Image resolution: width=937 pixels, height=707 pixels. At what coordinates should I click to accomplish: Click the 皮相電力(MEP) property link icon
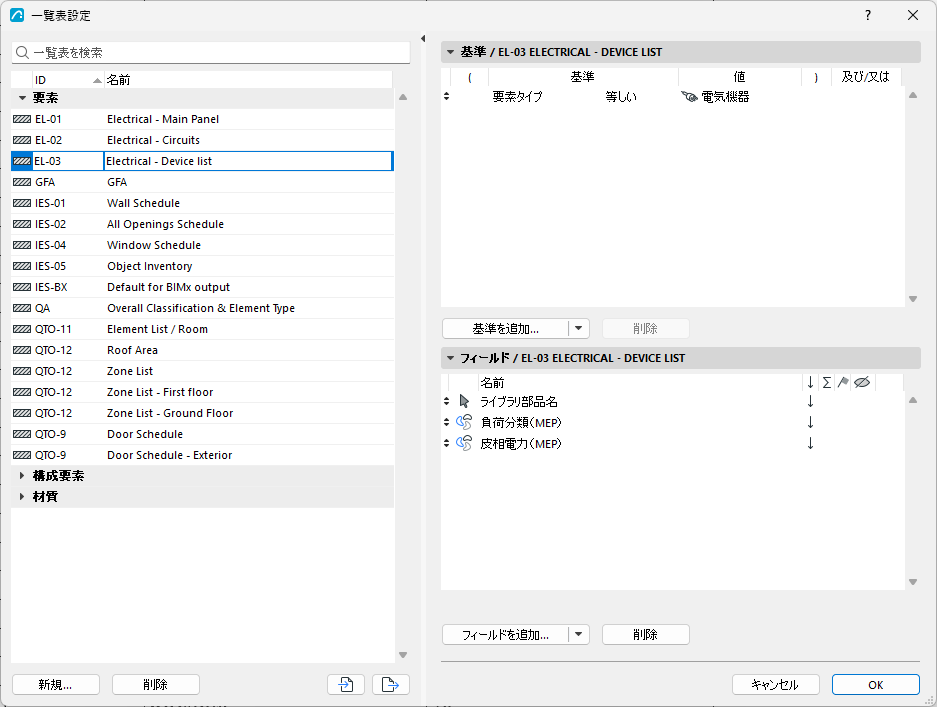click(x=464, y=443)
